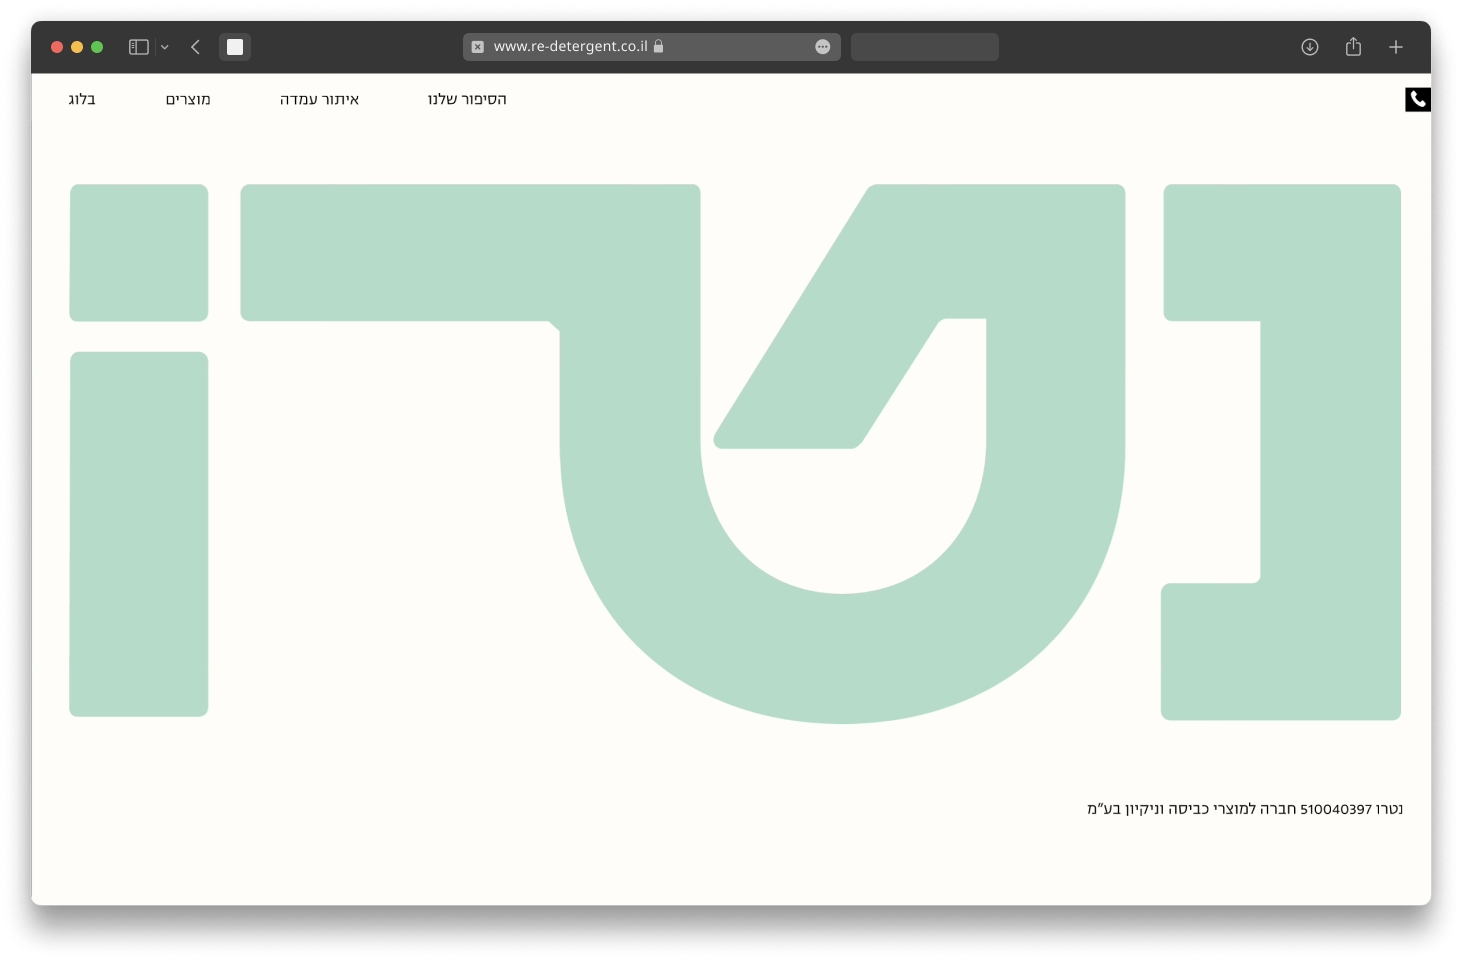Toggle the Safari sidebar button
This screenshot has width=1462, height=961.
139,47
